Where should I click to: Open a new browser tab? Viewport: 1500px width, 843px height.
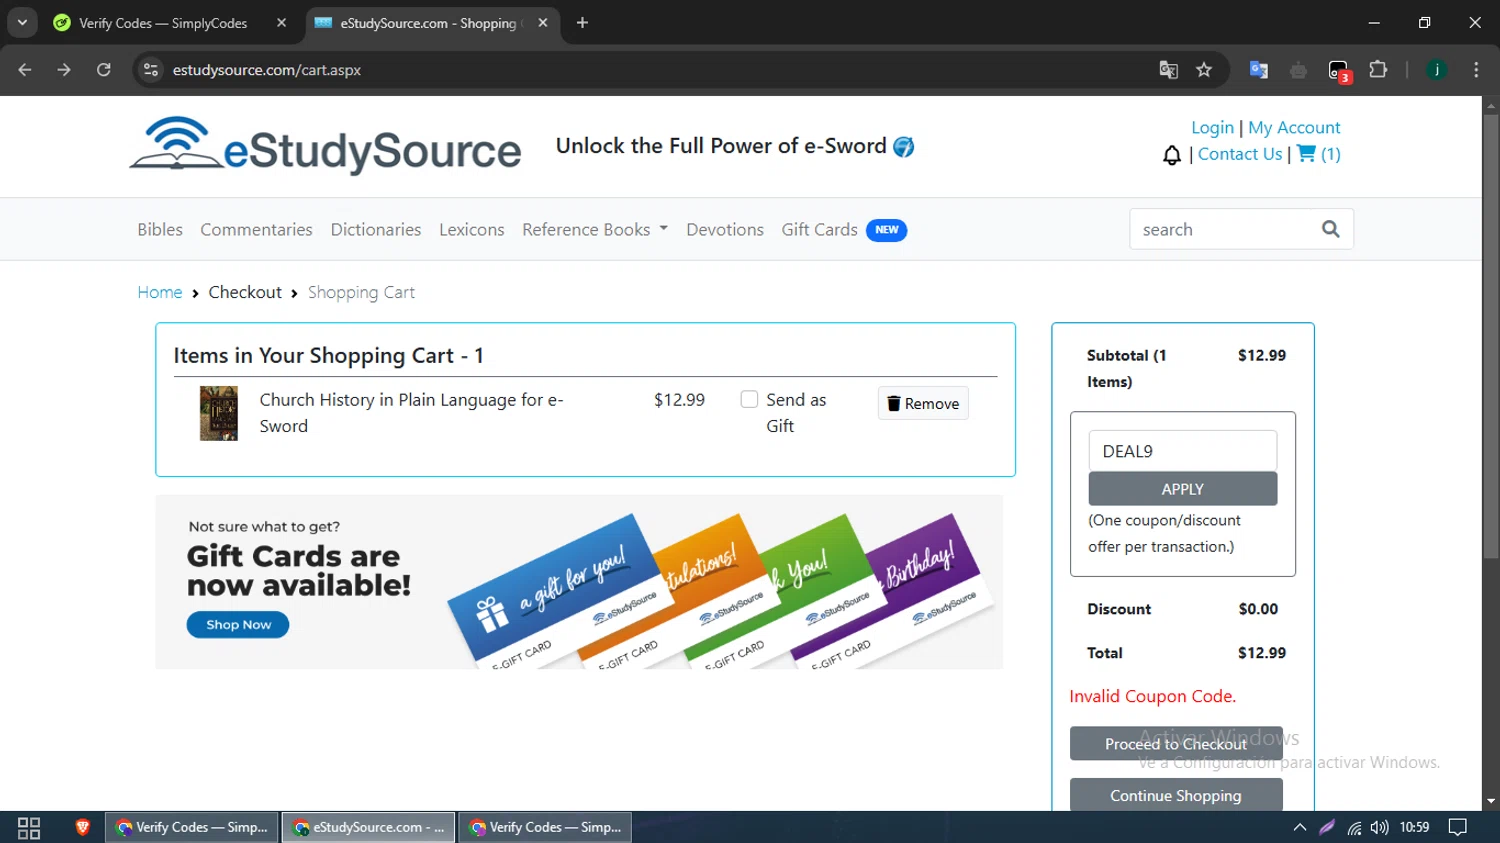point(582,23)
